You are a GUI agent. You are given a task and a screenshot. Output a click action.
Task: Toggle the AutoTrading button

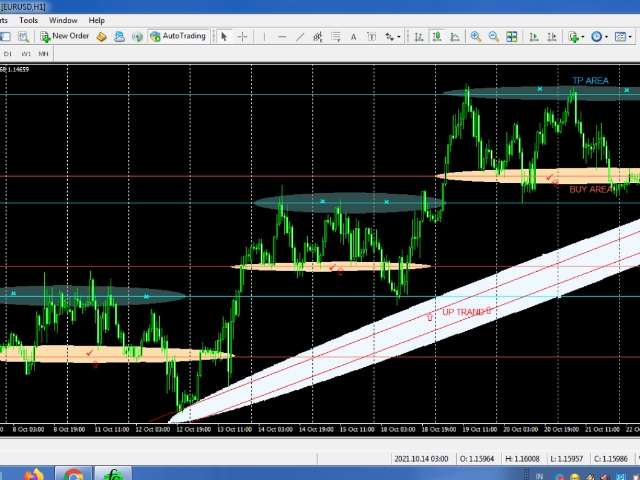point(178,36)
